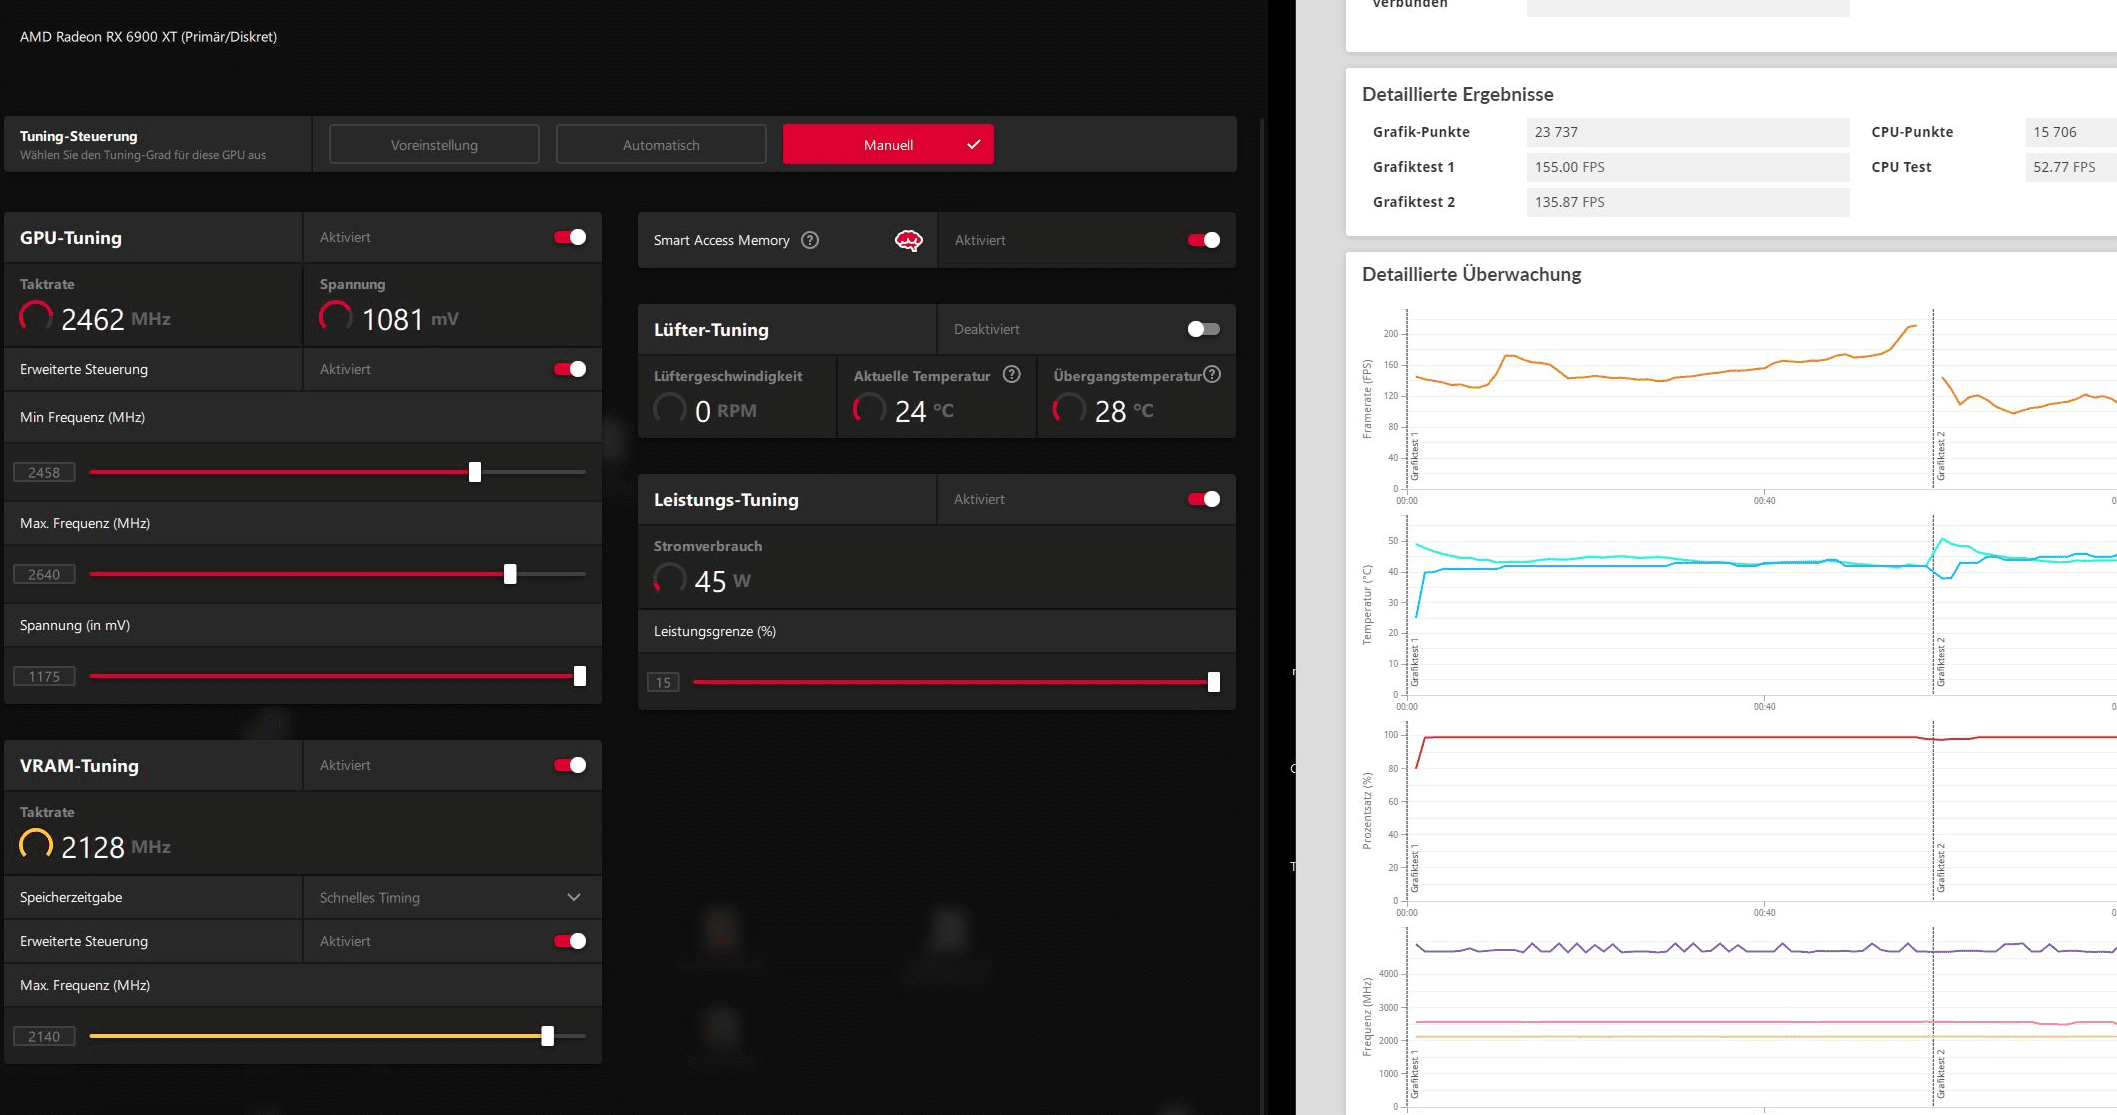Click the CPU-Punkte value 15 706

(x=2070, y=132)
